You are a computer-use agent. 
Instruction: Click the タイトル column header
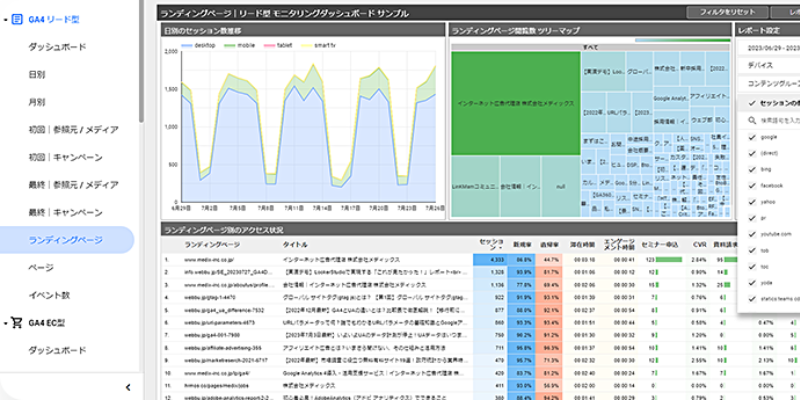(295, 245)
